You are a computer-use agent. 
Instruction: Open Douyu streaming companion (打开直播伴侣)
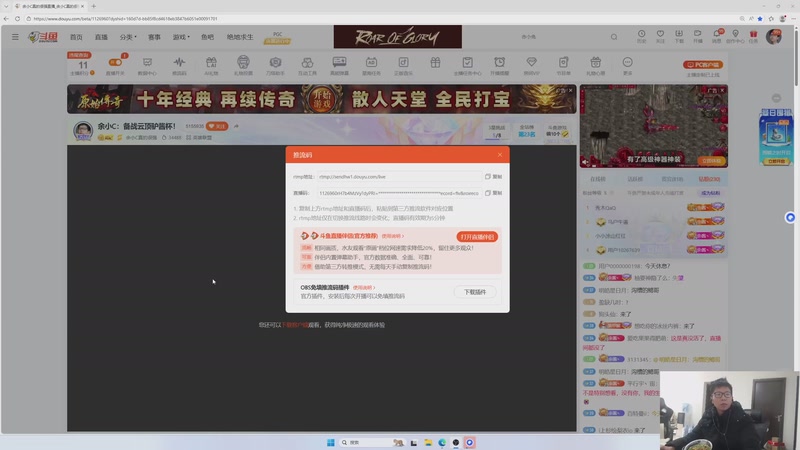(477, 237)
